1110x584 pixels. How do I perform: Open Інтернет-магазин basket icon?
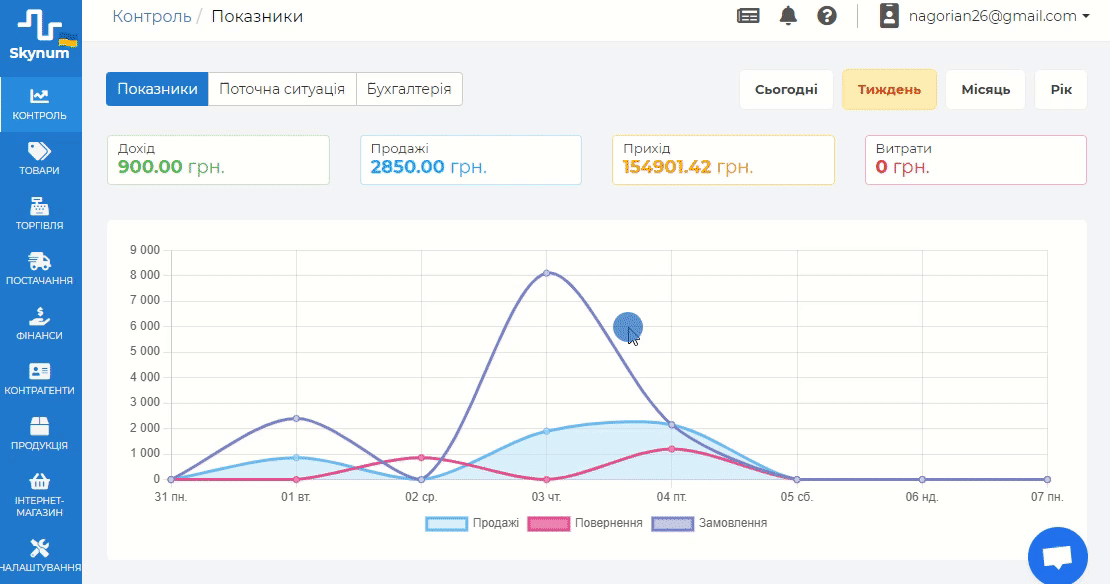coord(40,481)
